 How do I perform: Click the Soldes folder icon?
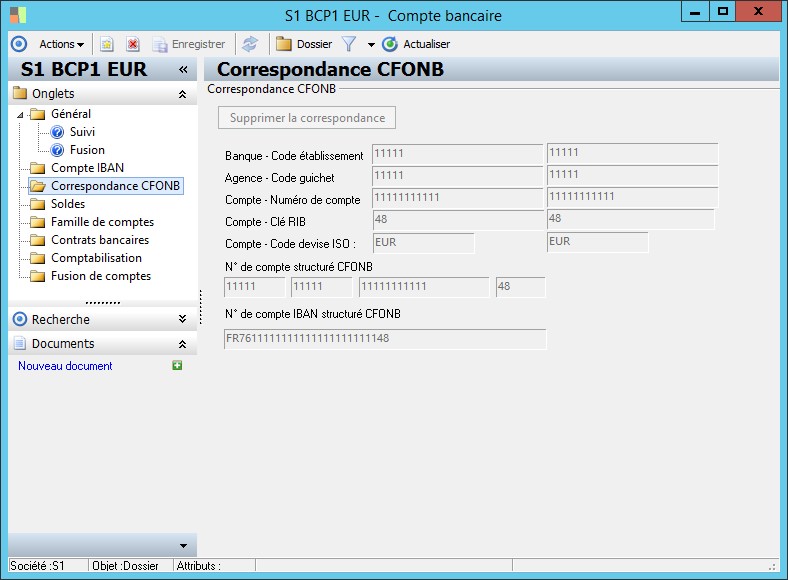click(x=37, y=204)
